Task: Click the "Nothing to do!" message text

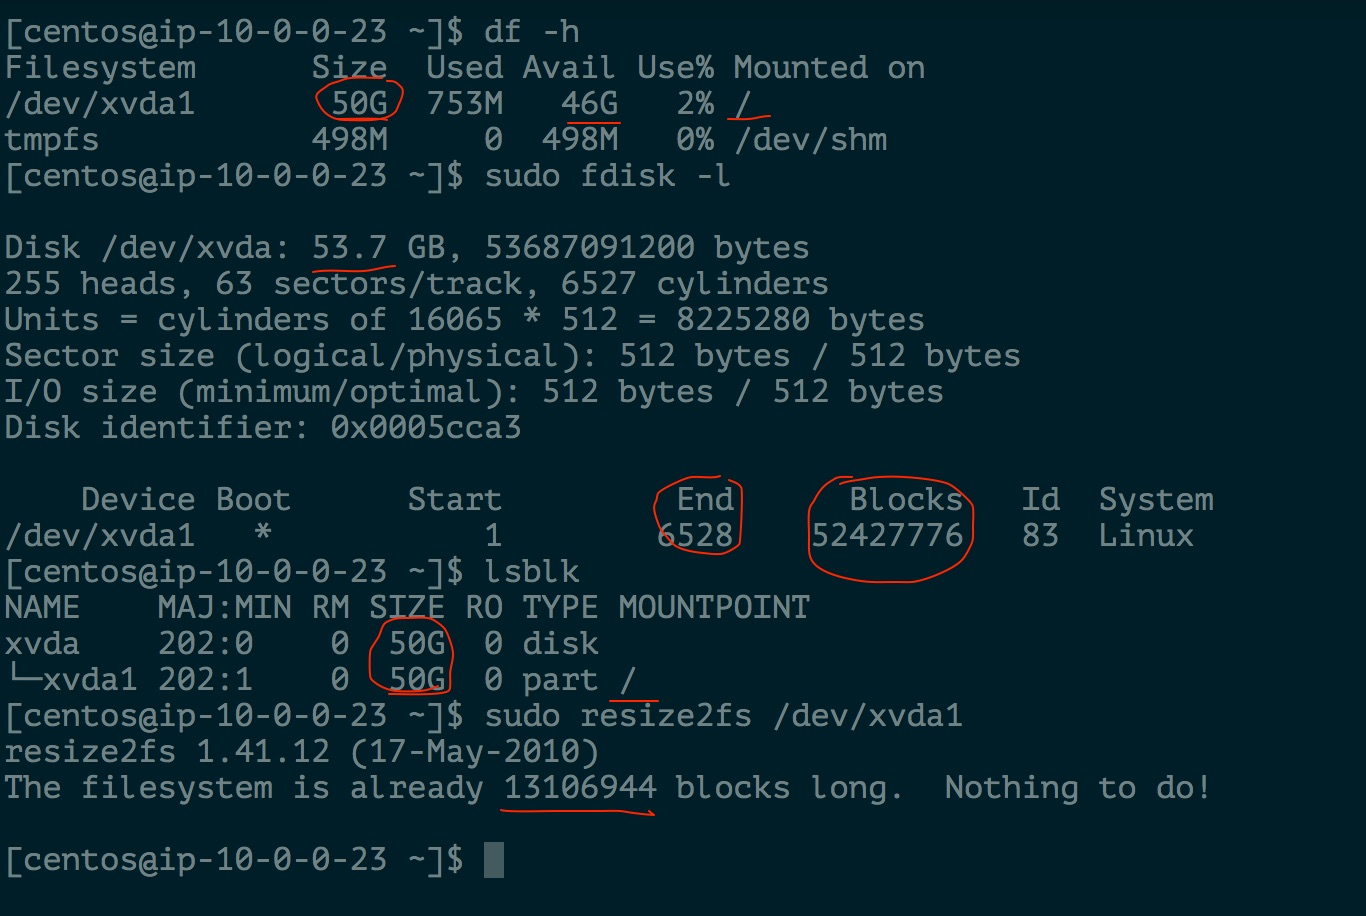Action: pos(1078,787)
